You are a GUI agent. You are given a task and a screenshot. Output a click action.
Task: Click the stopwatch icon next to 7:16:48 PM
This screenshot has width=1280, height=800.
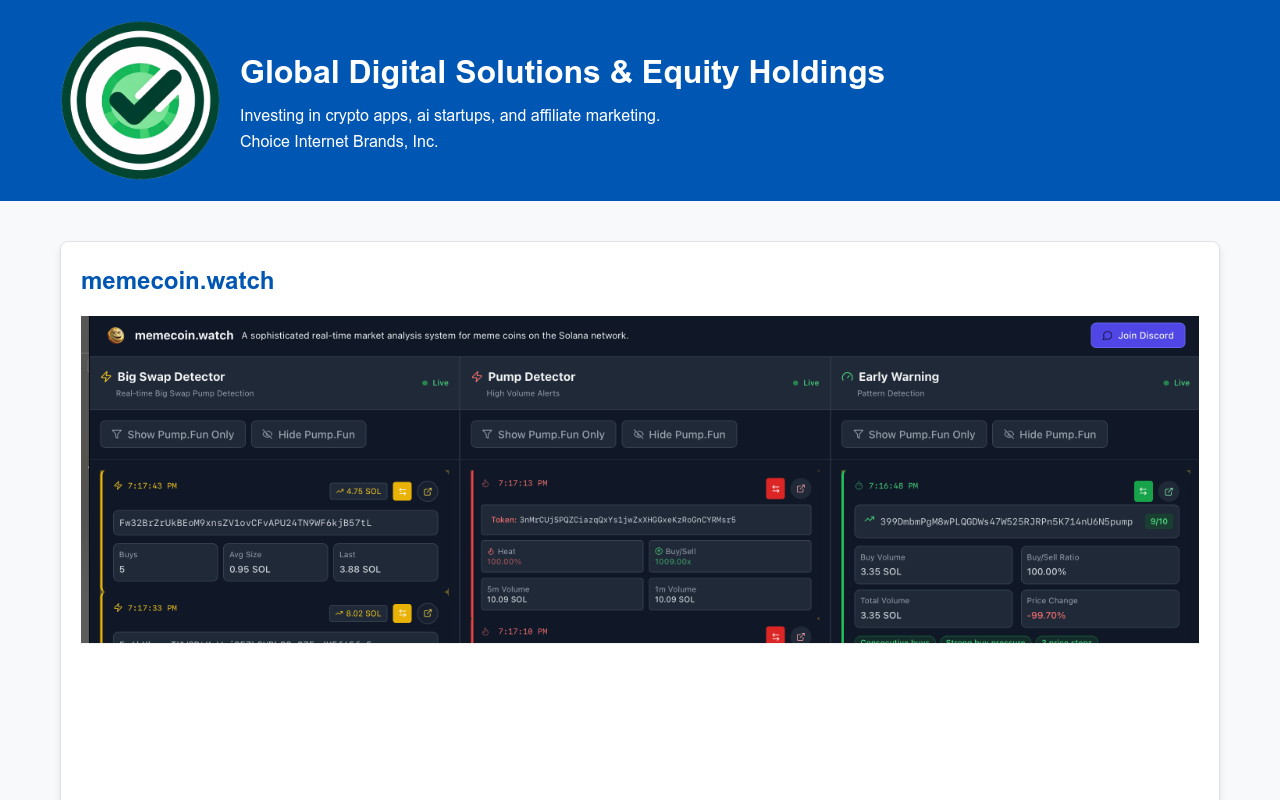coord(858,486)
